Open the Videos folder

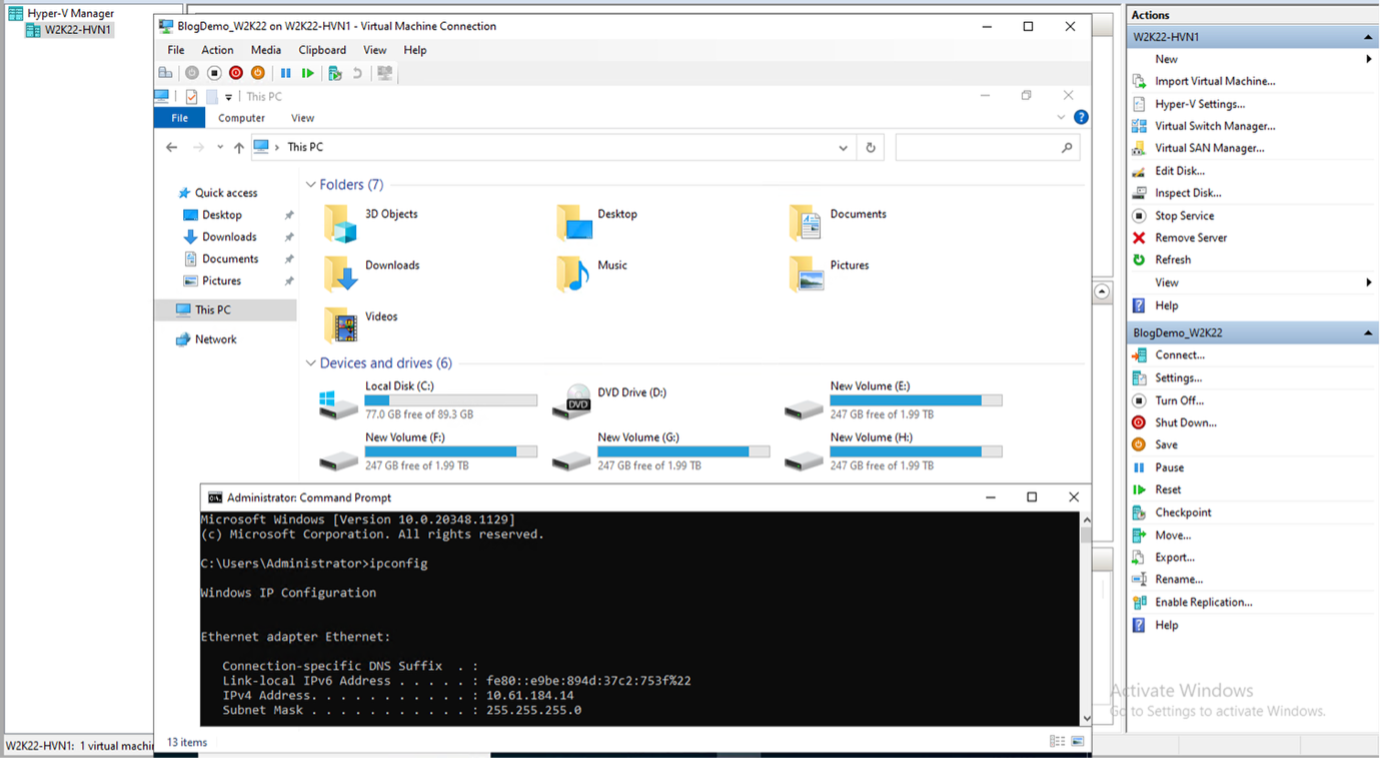[361, 325]
